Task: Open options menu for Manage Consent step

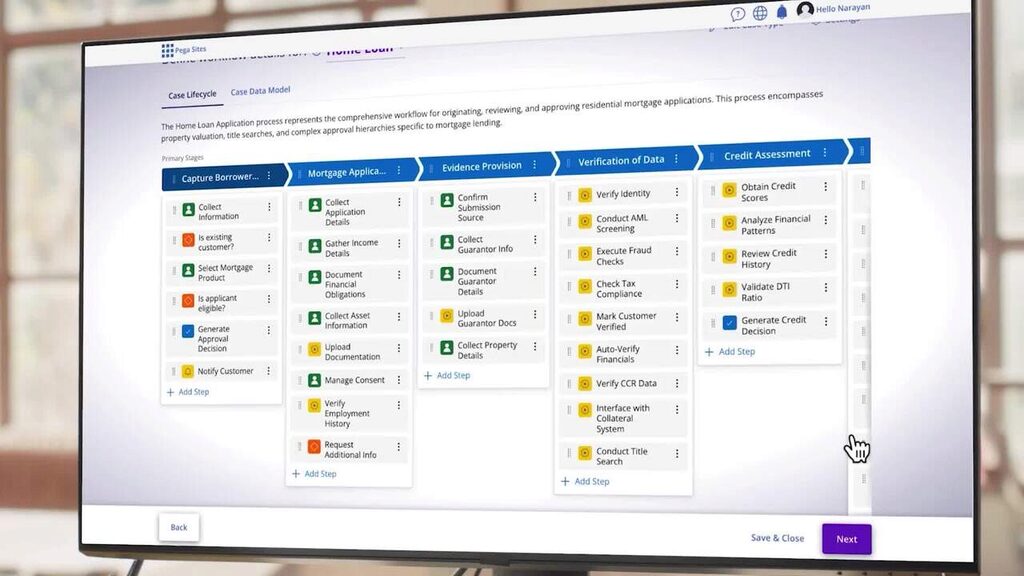Action: click(399, 379)
